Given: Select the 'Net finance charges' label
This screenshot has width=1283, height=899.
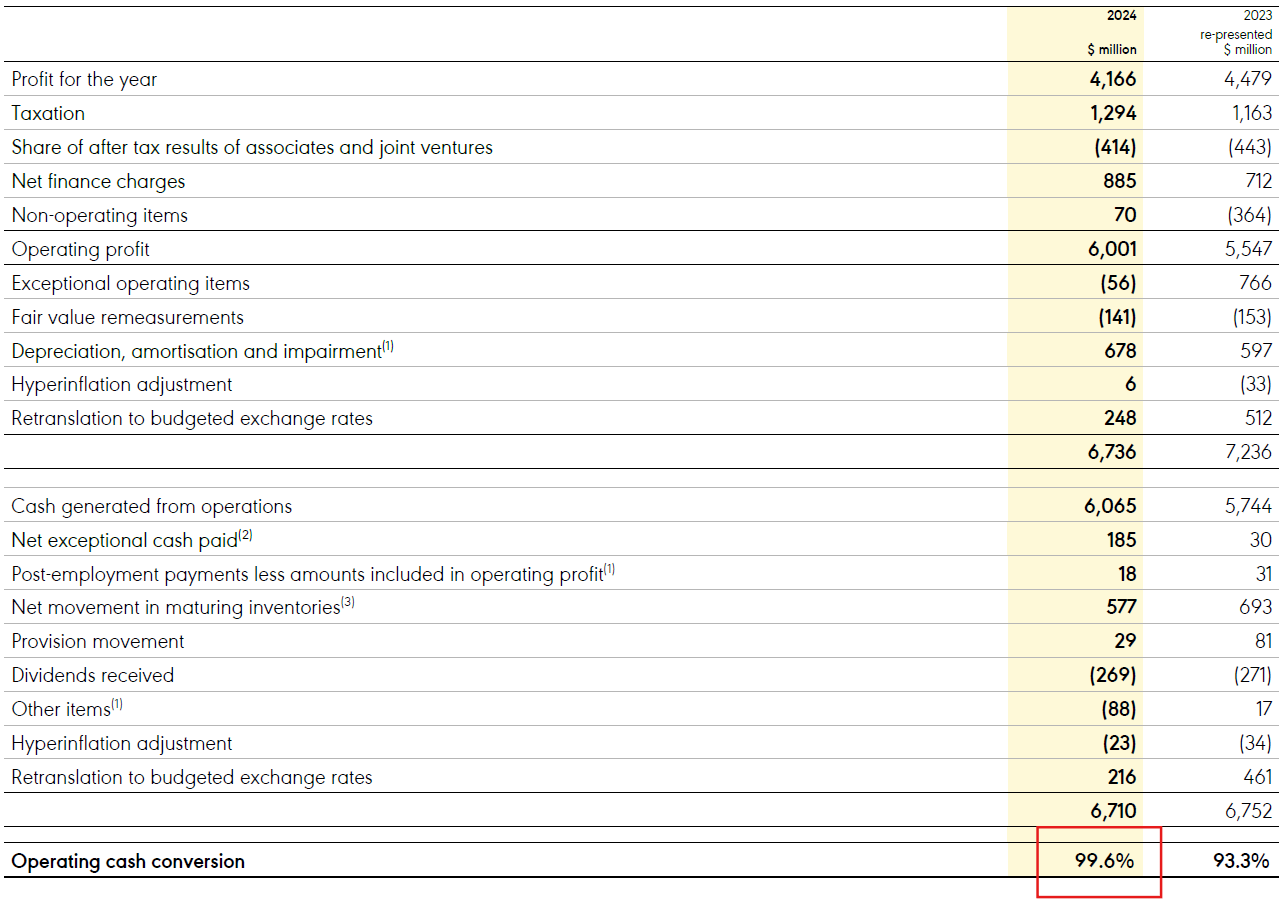Looking at the screenshot, I should [x=98, y=181].
